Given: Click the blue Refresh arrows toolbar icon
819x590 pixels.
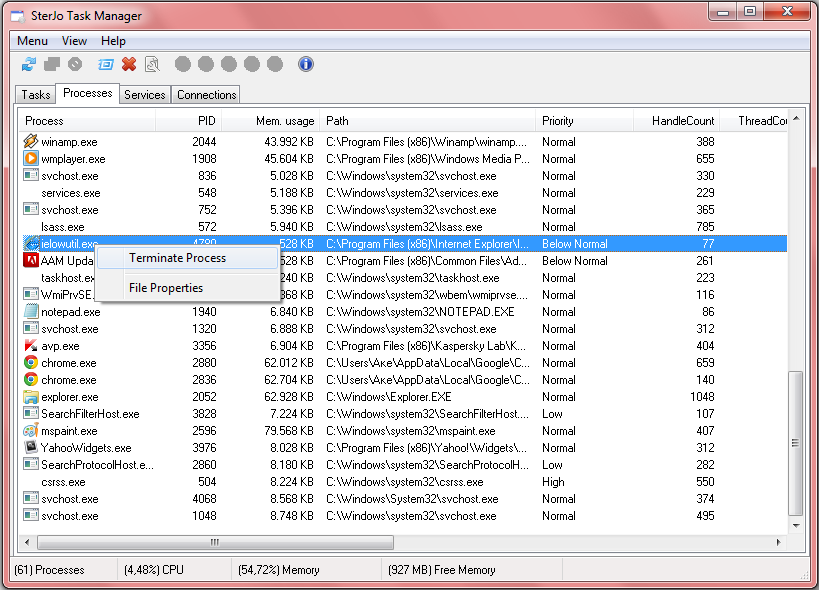Looking at the screenshot, I should pyautogui.click(x=29, y=64).
